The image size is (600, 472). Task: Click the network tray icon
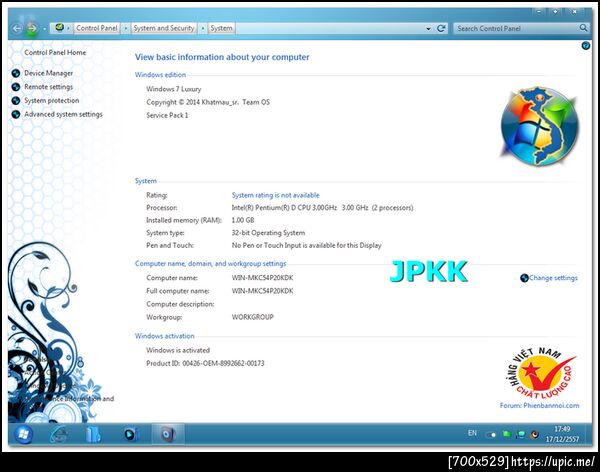click(x=521, y=434)
